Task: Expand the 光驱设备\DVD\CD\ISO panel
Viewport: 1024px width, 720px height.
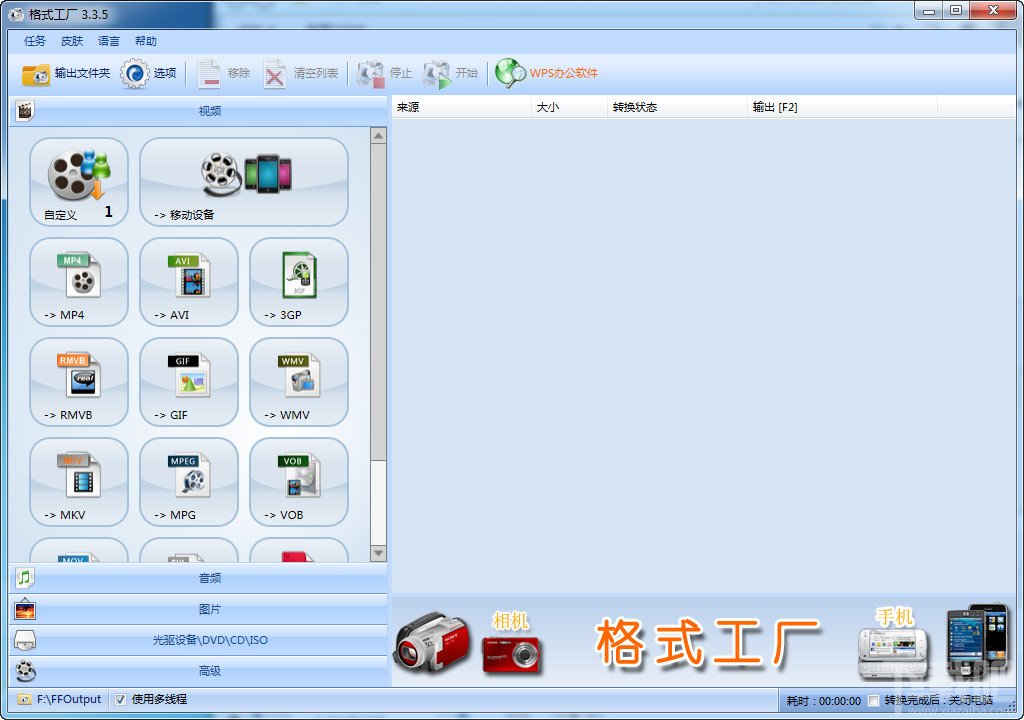Action: [x=199, y=640]
